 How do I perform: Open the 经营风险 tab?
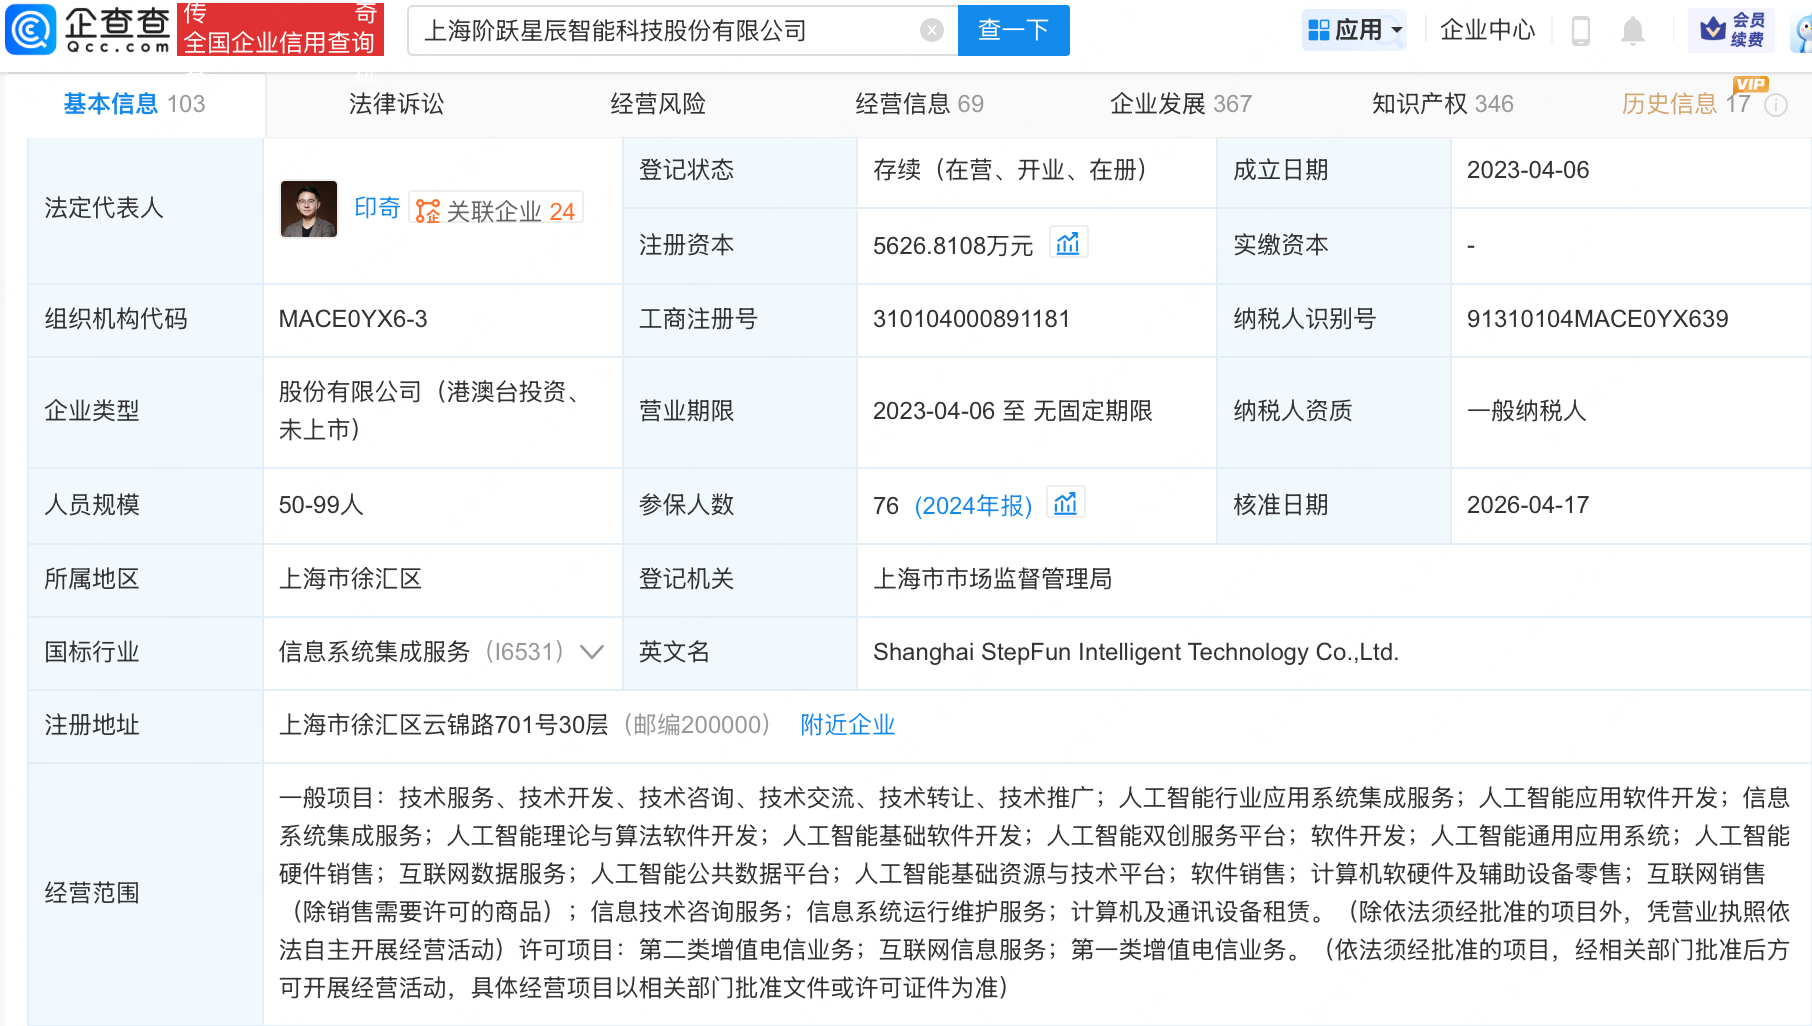pos(658,104)
